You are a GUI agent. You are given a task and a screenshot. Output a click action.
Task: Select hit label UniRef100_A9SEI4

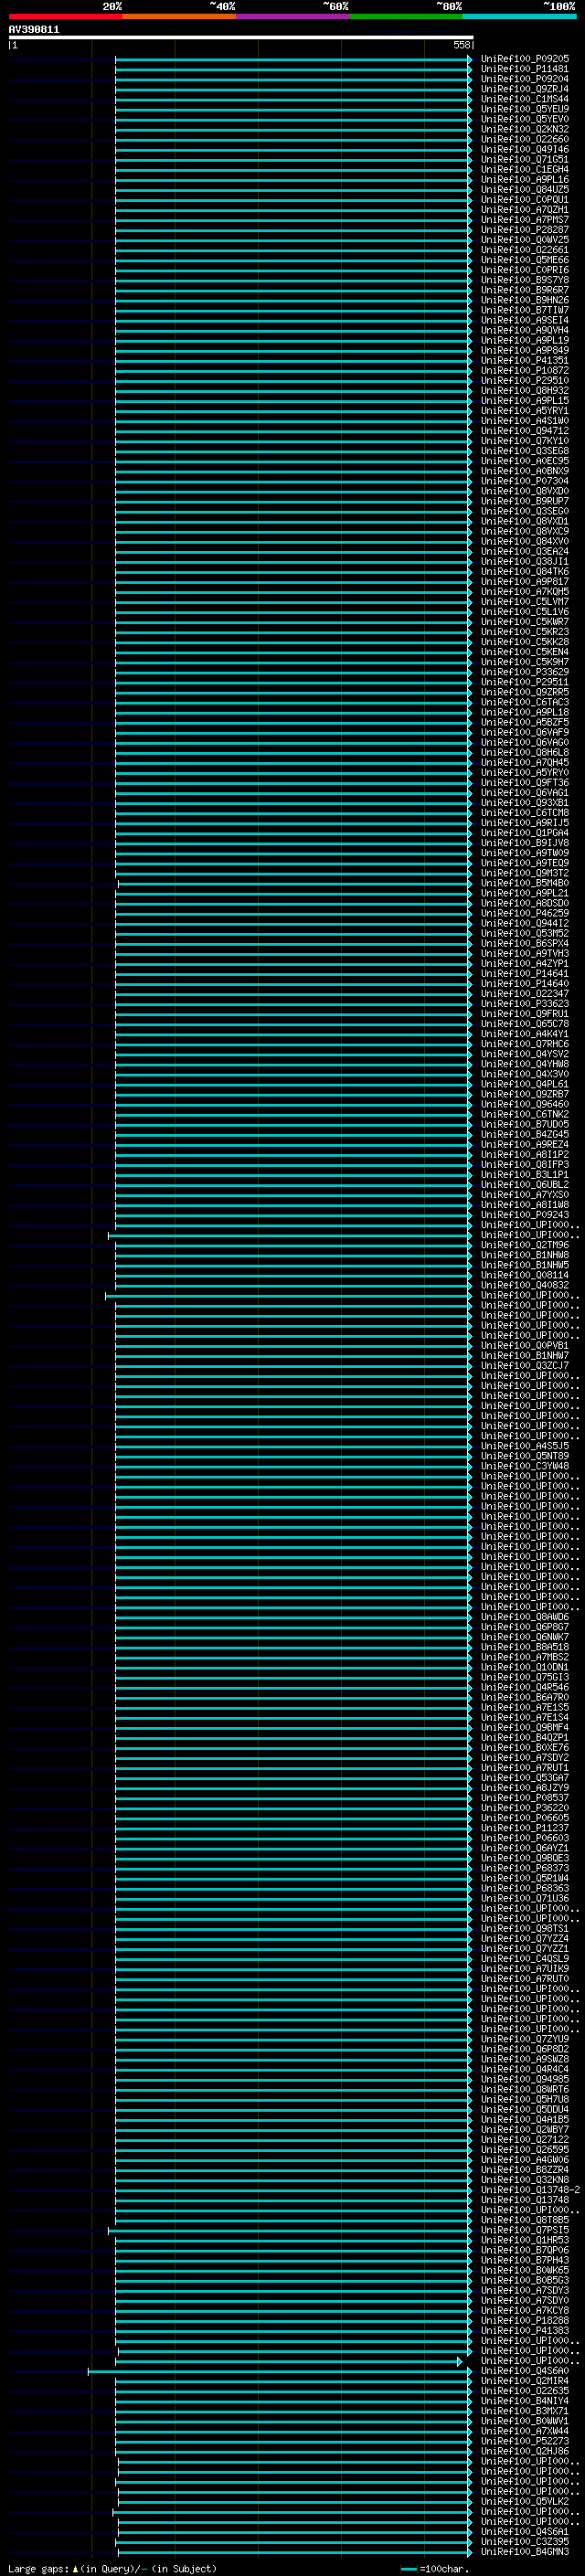tap(524, 320)
